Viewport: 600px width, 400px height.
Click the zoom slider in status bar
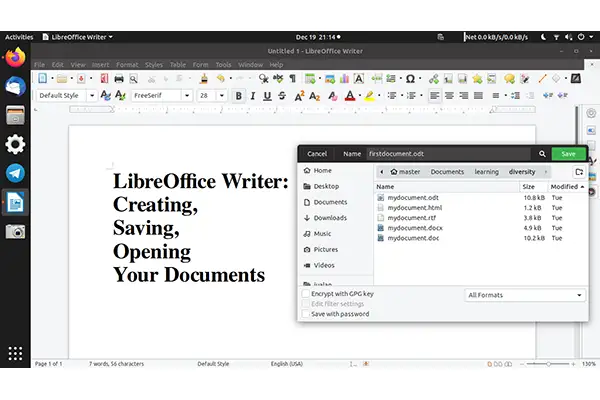coord(548,364)
